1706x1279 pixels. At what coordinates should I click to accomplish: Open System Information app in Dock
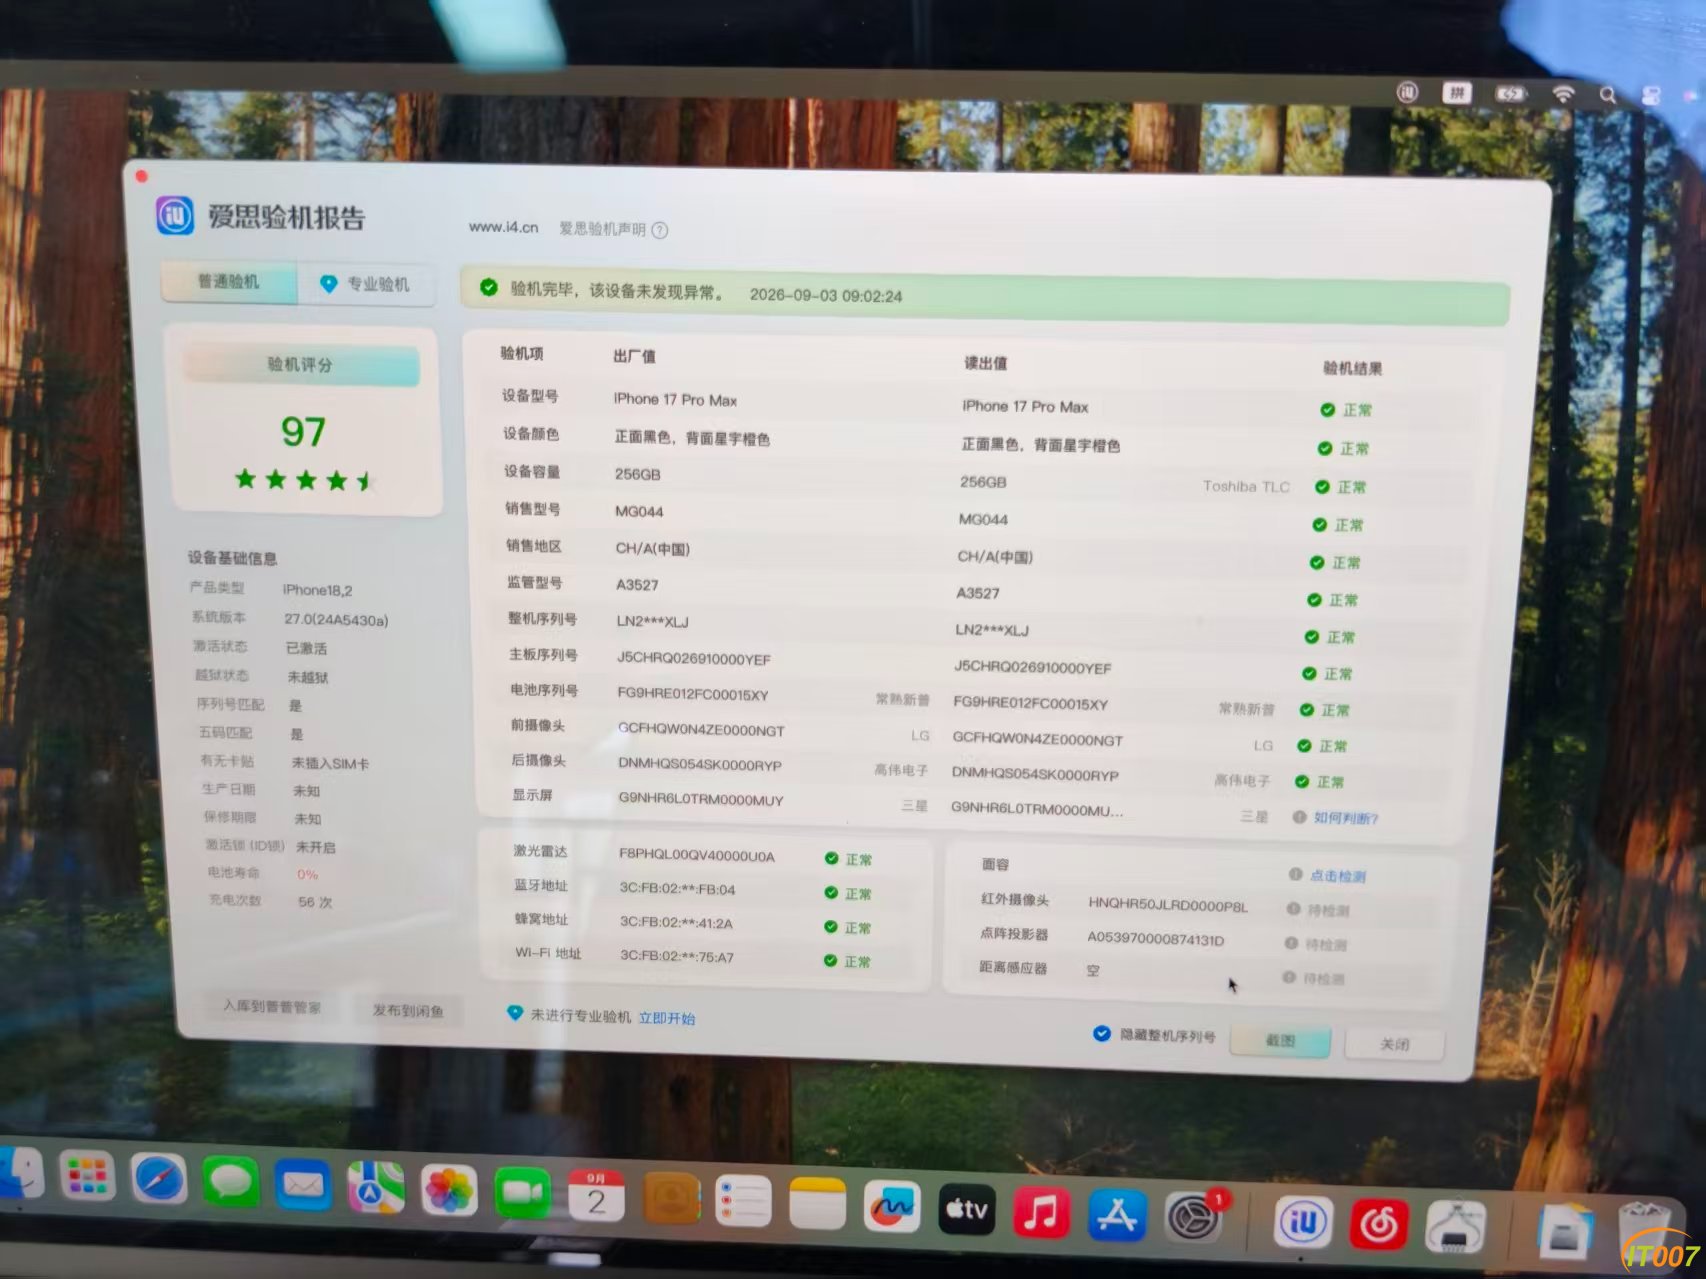[x=1455, y=1227]
